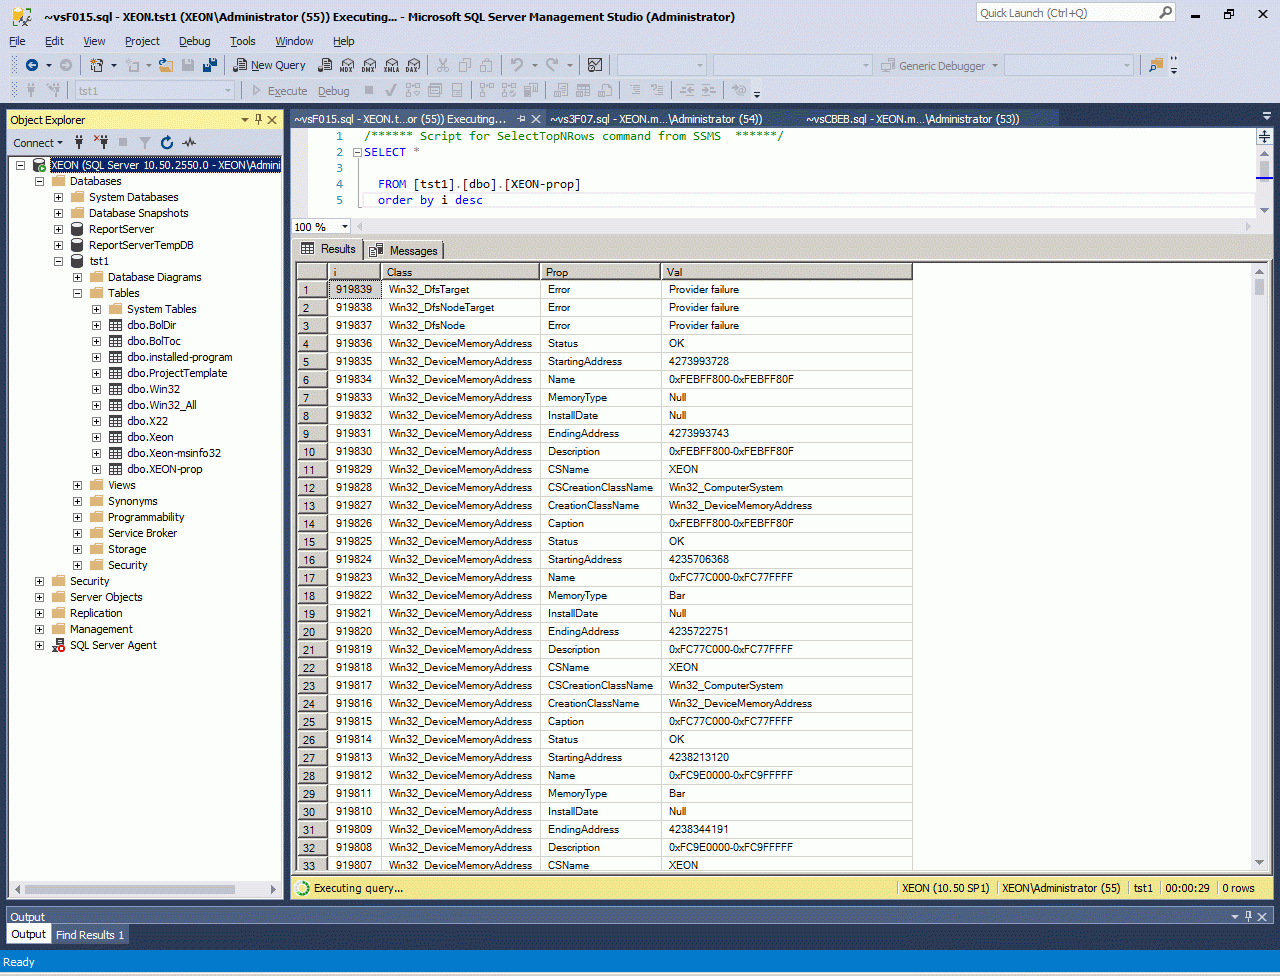Open Activity Monitor from Object Explorer toolbar

[189, 143]
